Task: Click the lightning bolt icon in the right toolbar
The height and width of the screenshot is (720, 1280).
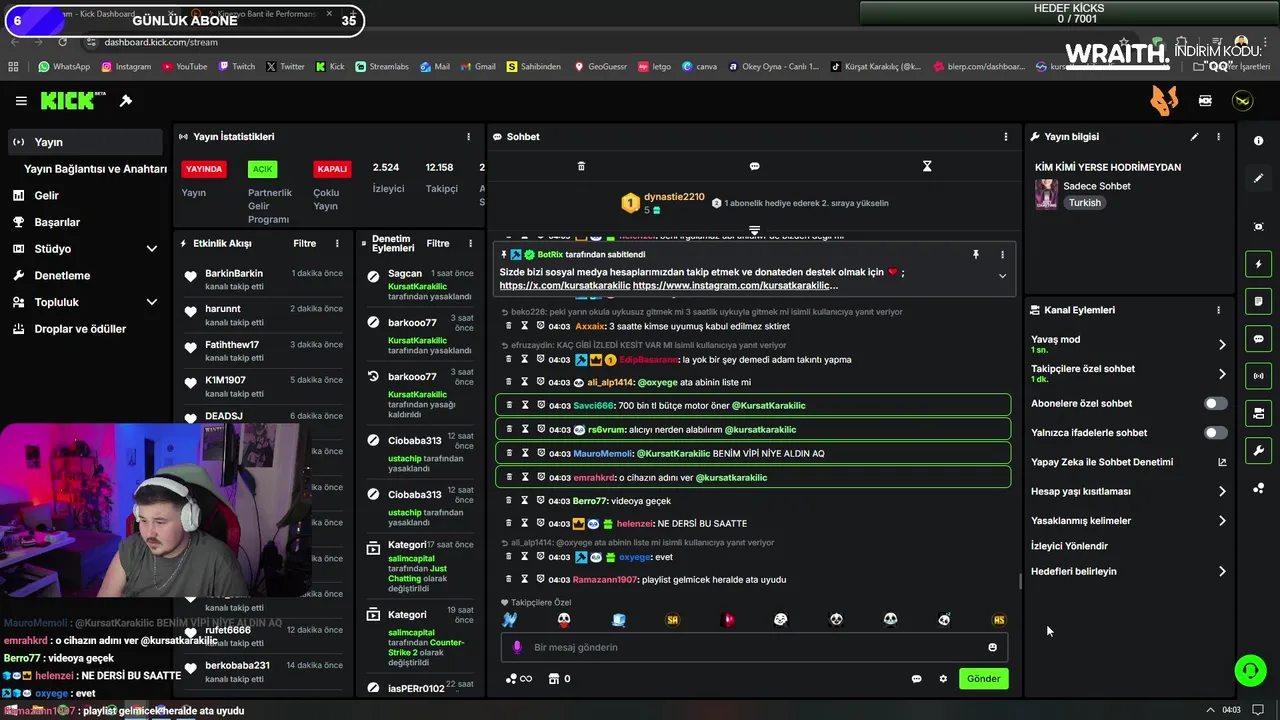Action: point(1258,264)
